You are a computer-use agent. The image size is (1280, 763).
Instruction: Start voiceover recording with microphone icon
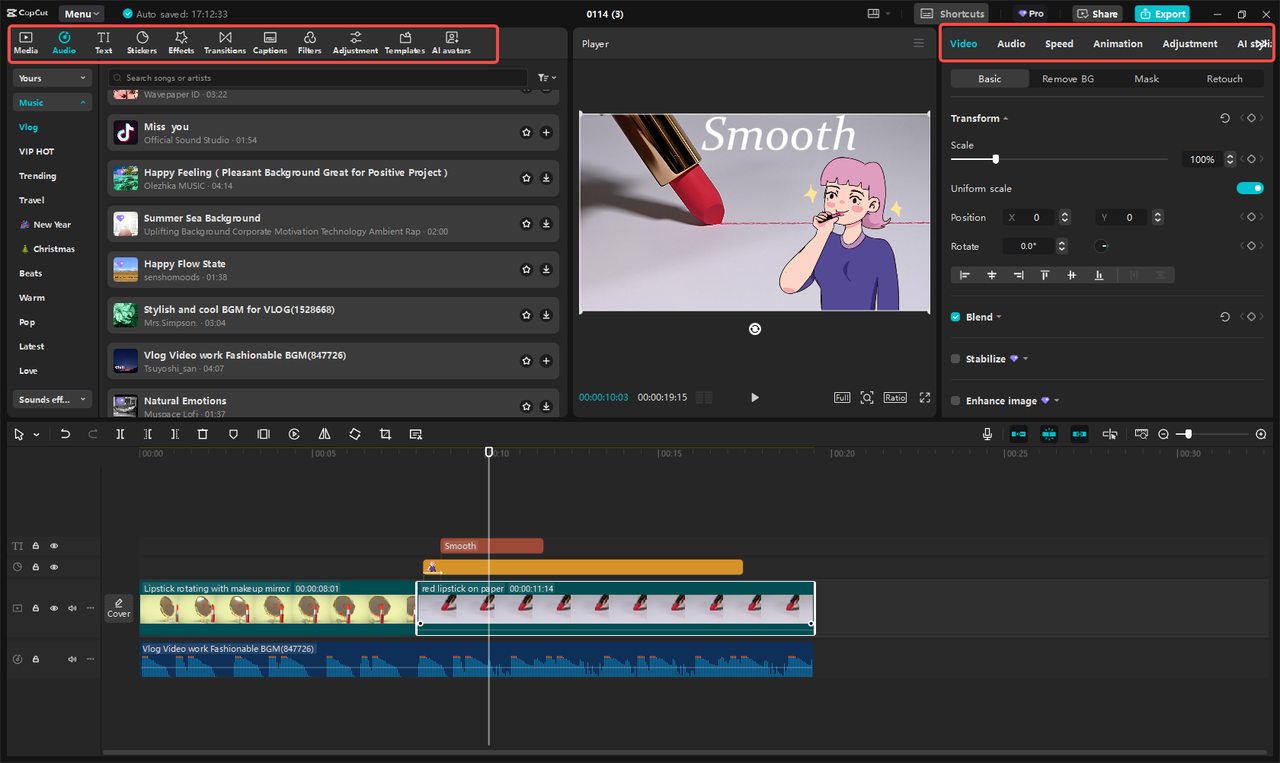[x=987, y=434]
